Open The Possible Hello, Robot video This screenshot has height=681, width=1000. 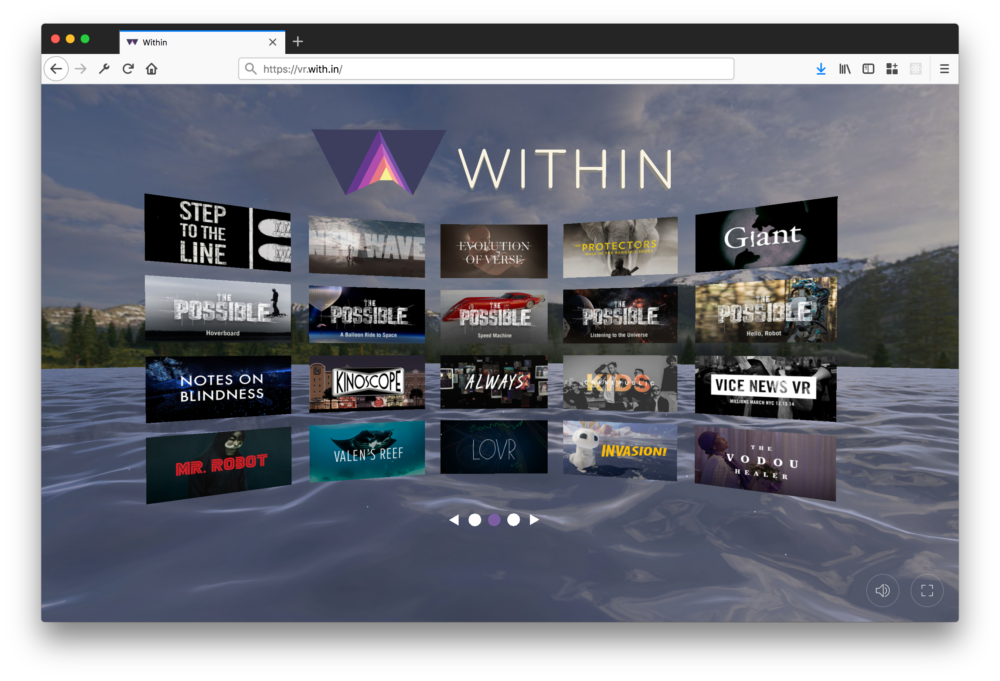point(766,309)
